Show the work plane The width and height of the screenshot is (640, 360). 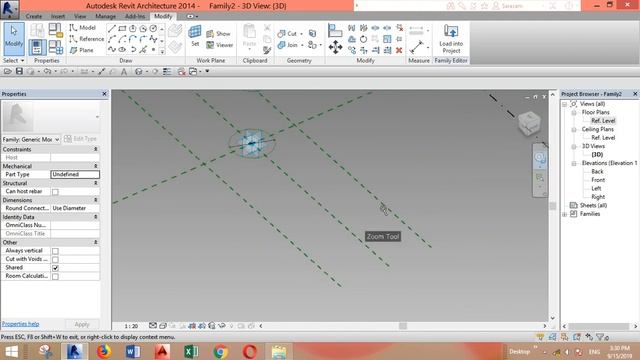coord(218,33)
